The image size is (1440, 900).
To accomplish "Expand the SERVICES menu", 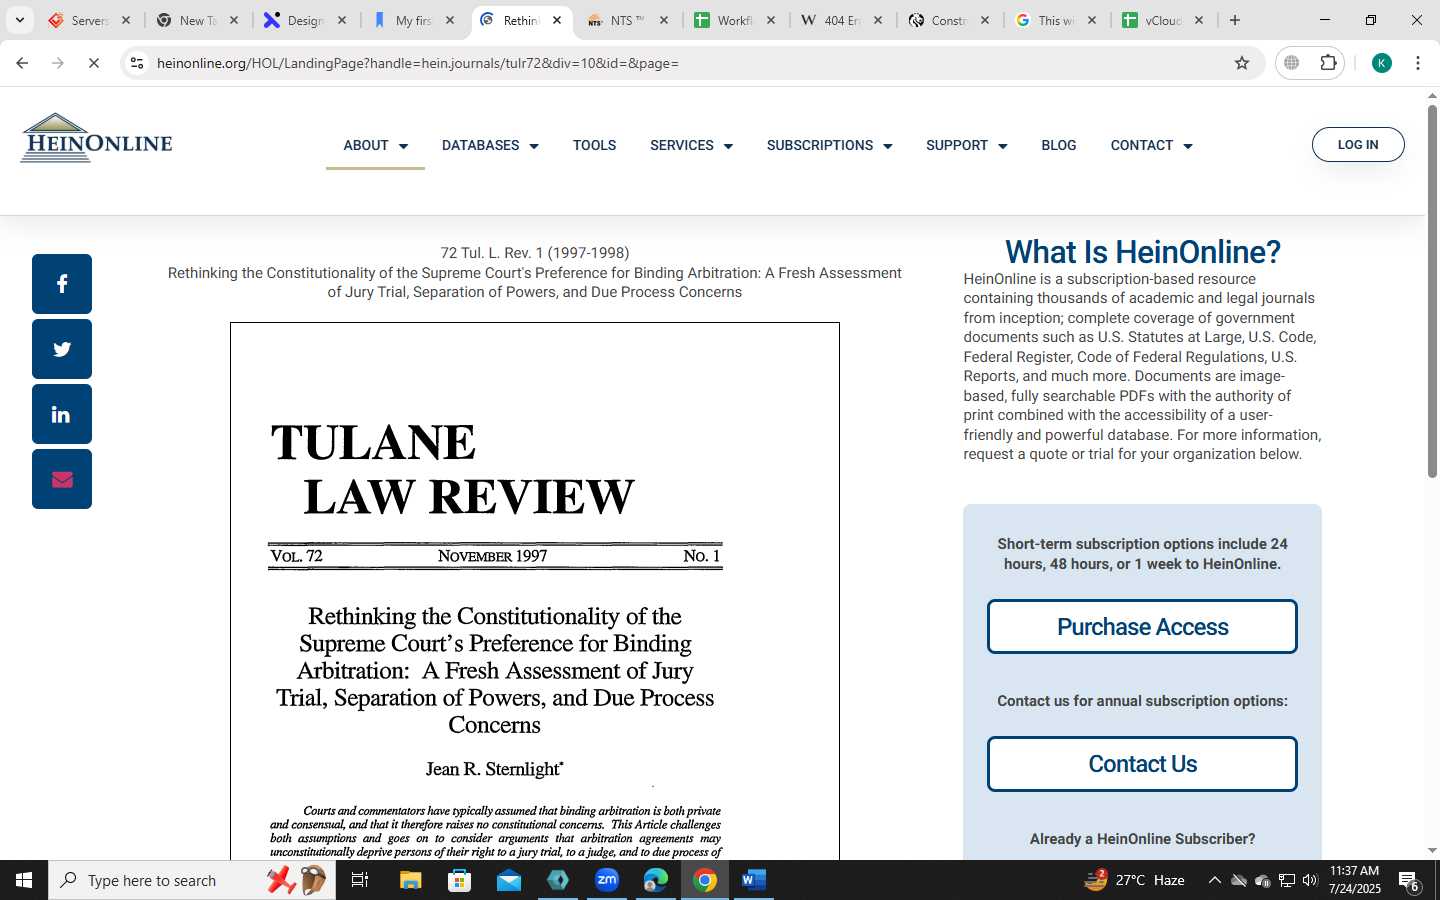I will [691, 145].
